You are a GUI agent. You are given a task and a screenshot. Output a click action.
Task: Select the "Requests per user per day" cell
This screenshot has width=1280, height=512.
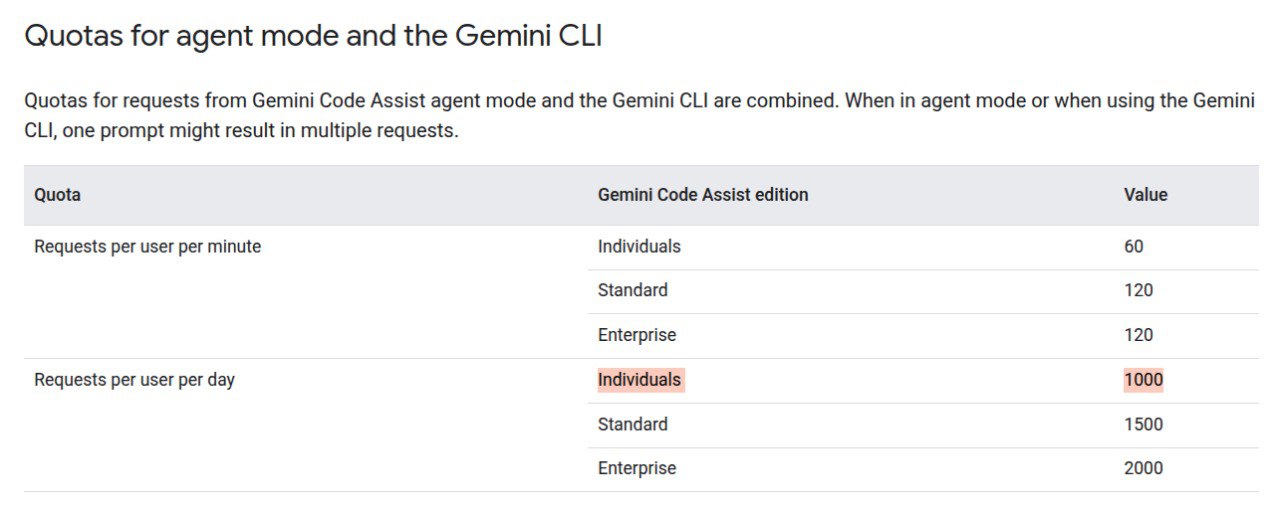134,380
